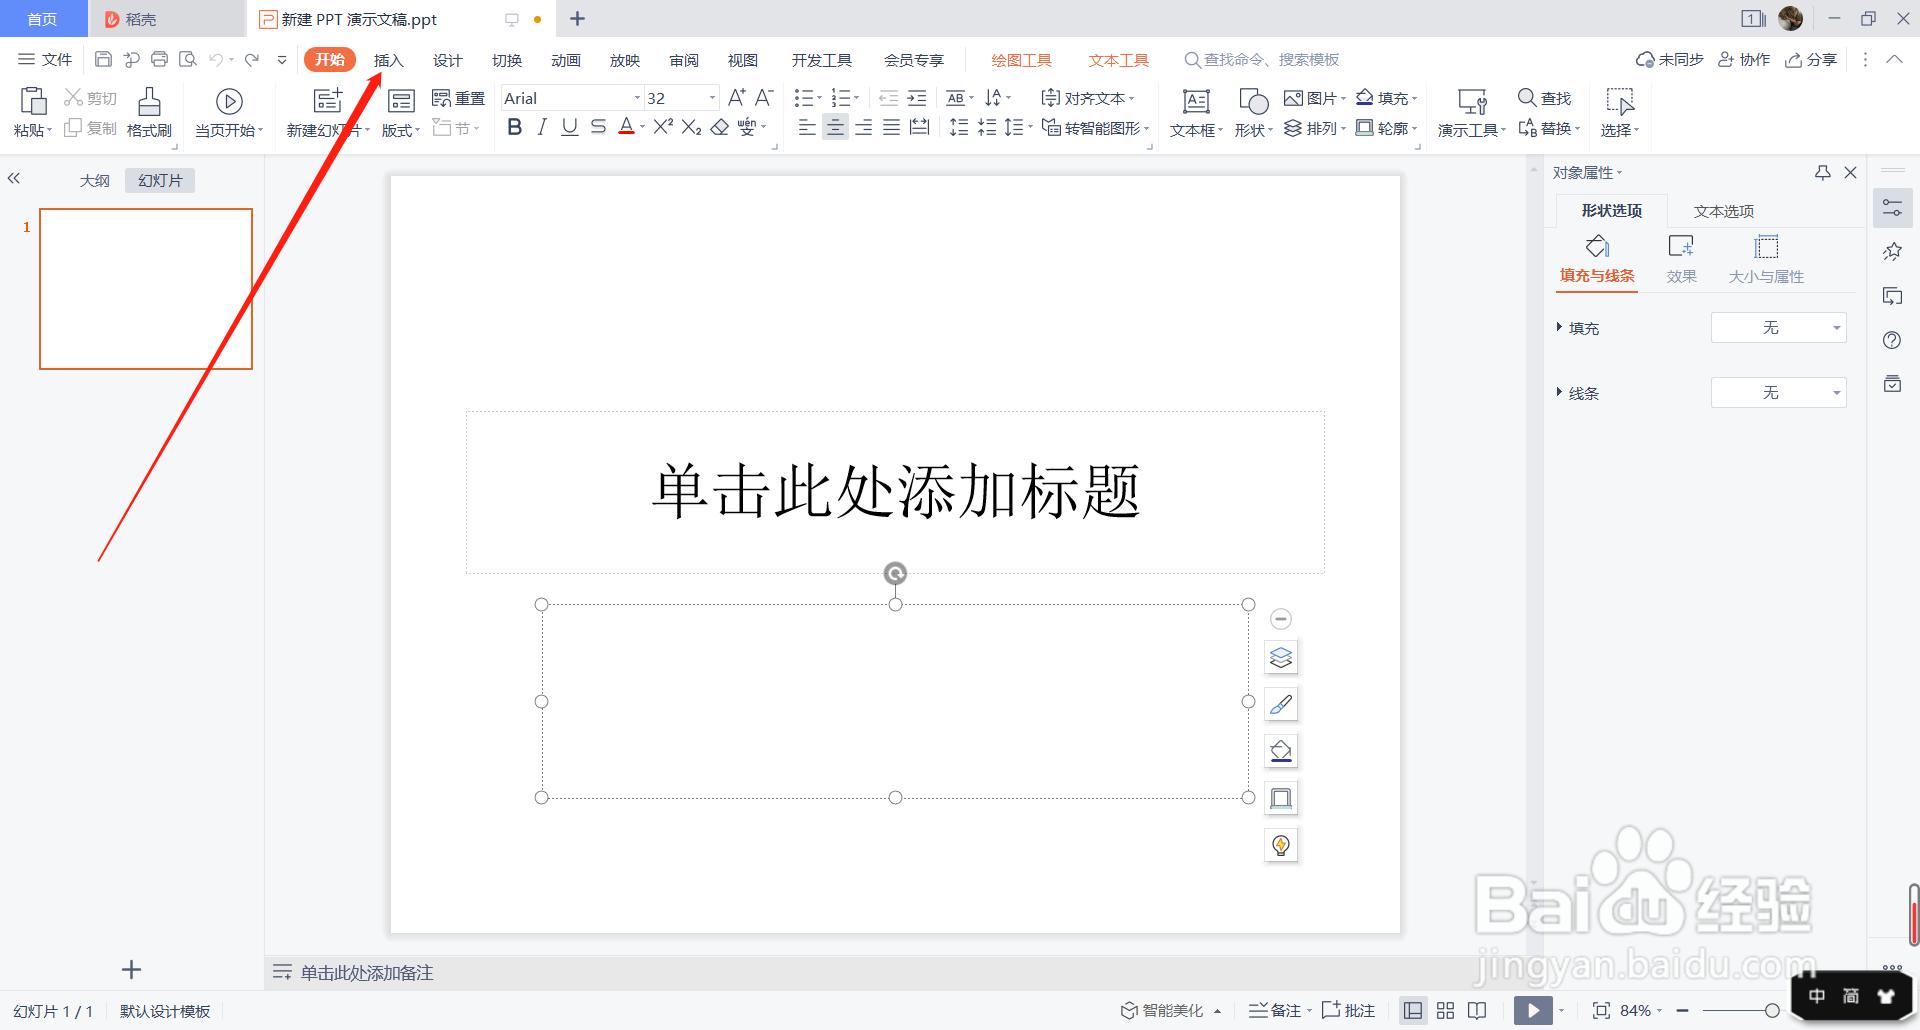
Task: Click the Increase font size icon
Action: [737, 97]
